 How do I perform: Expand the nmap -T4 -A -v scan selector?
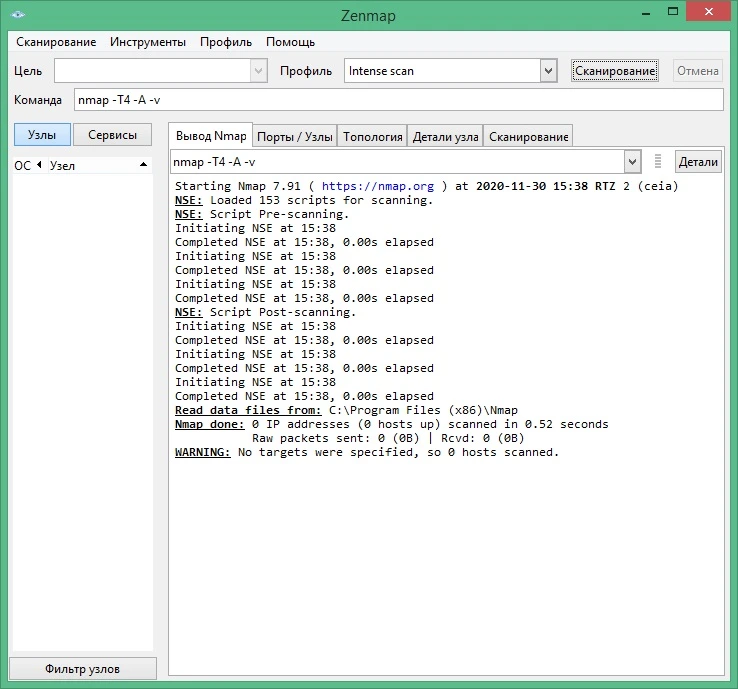click(x=633, y=162)
